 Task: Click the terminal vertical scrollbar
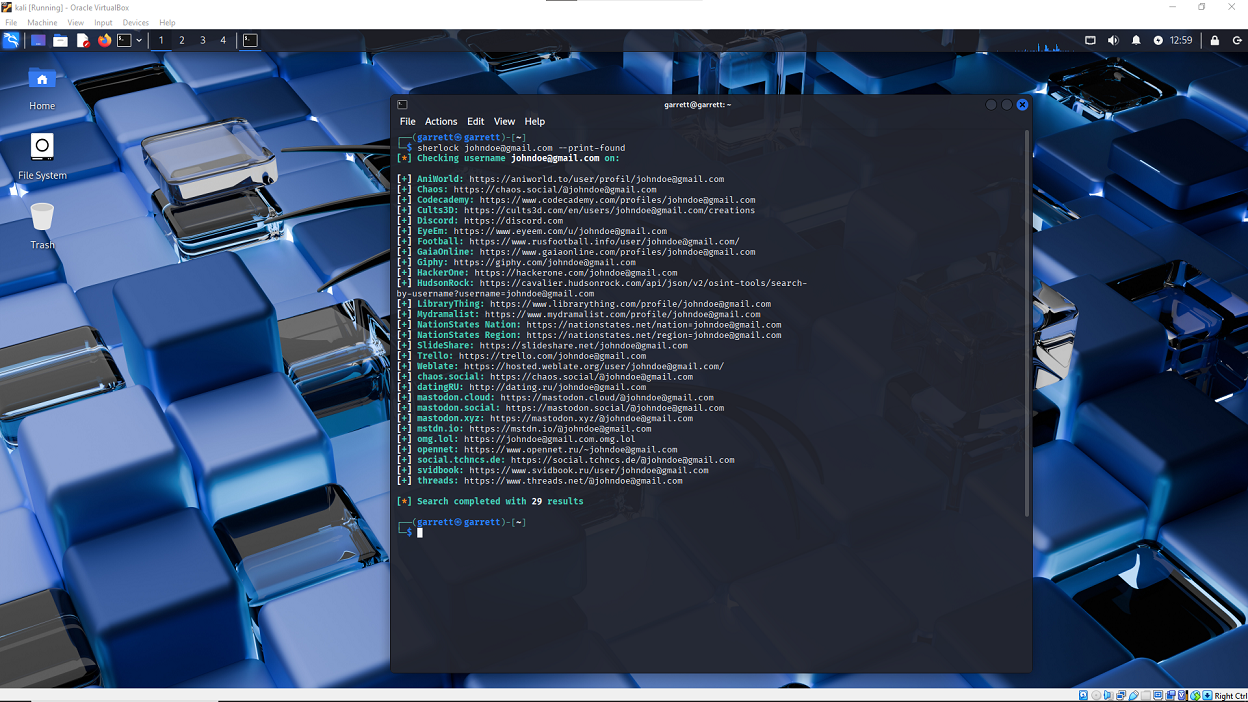pos(1027,324)
